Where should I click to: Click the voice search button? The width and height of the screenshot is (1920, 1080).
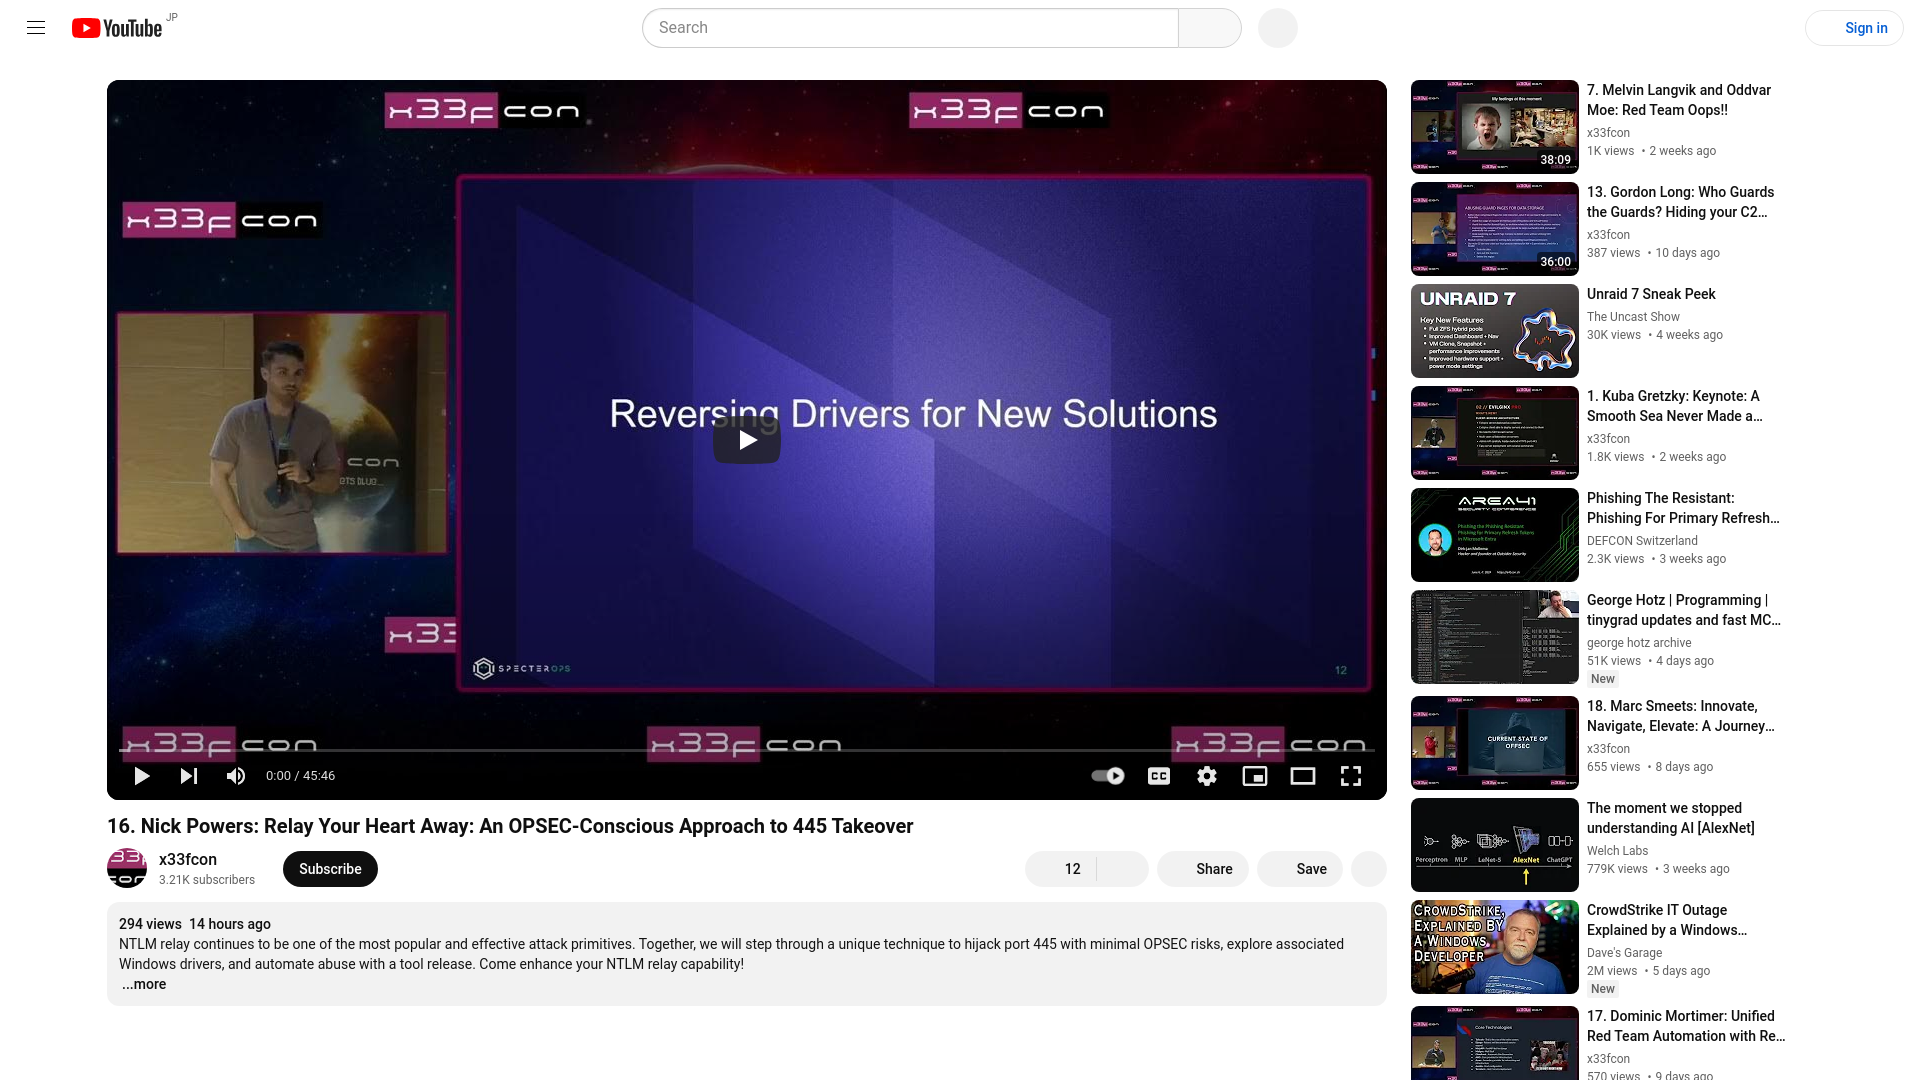[1278, 28]
